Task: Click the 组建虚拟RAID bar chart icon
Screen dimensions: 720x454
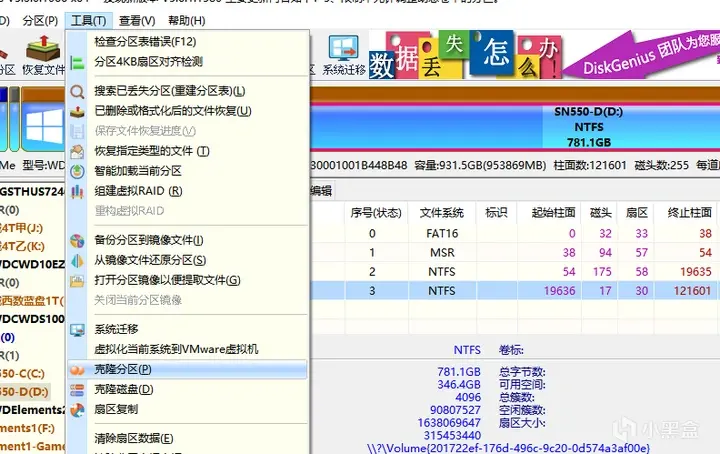Action: [x=77, y=191]
